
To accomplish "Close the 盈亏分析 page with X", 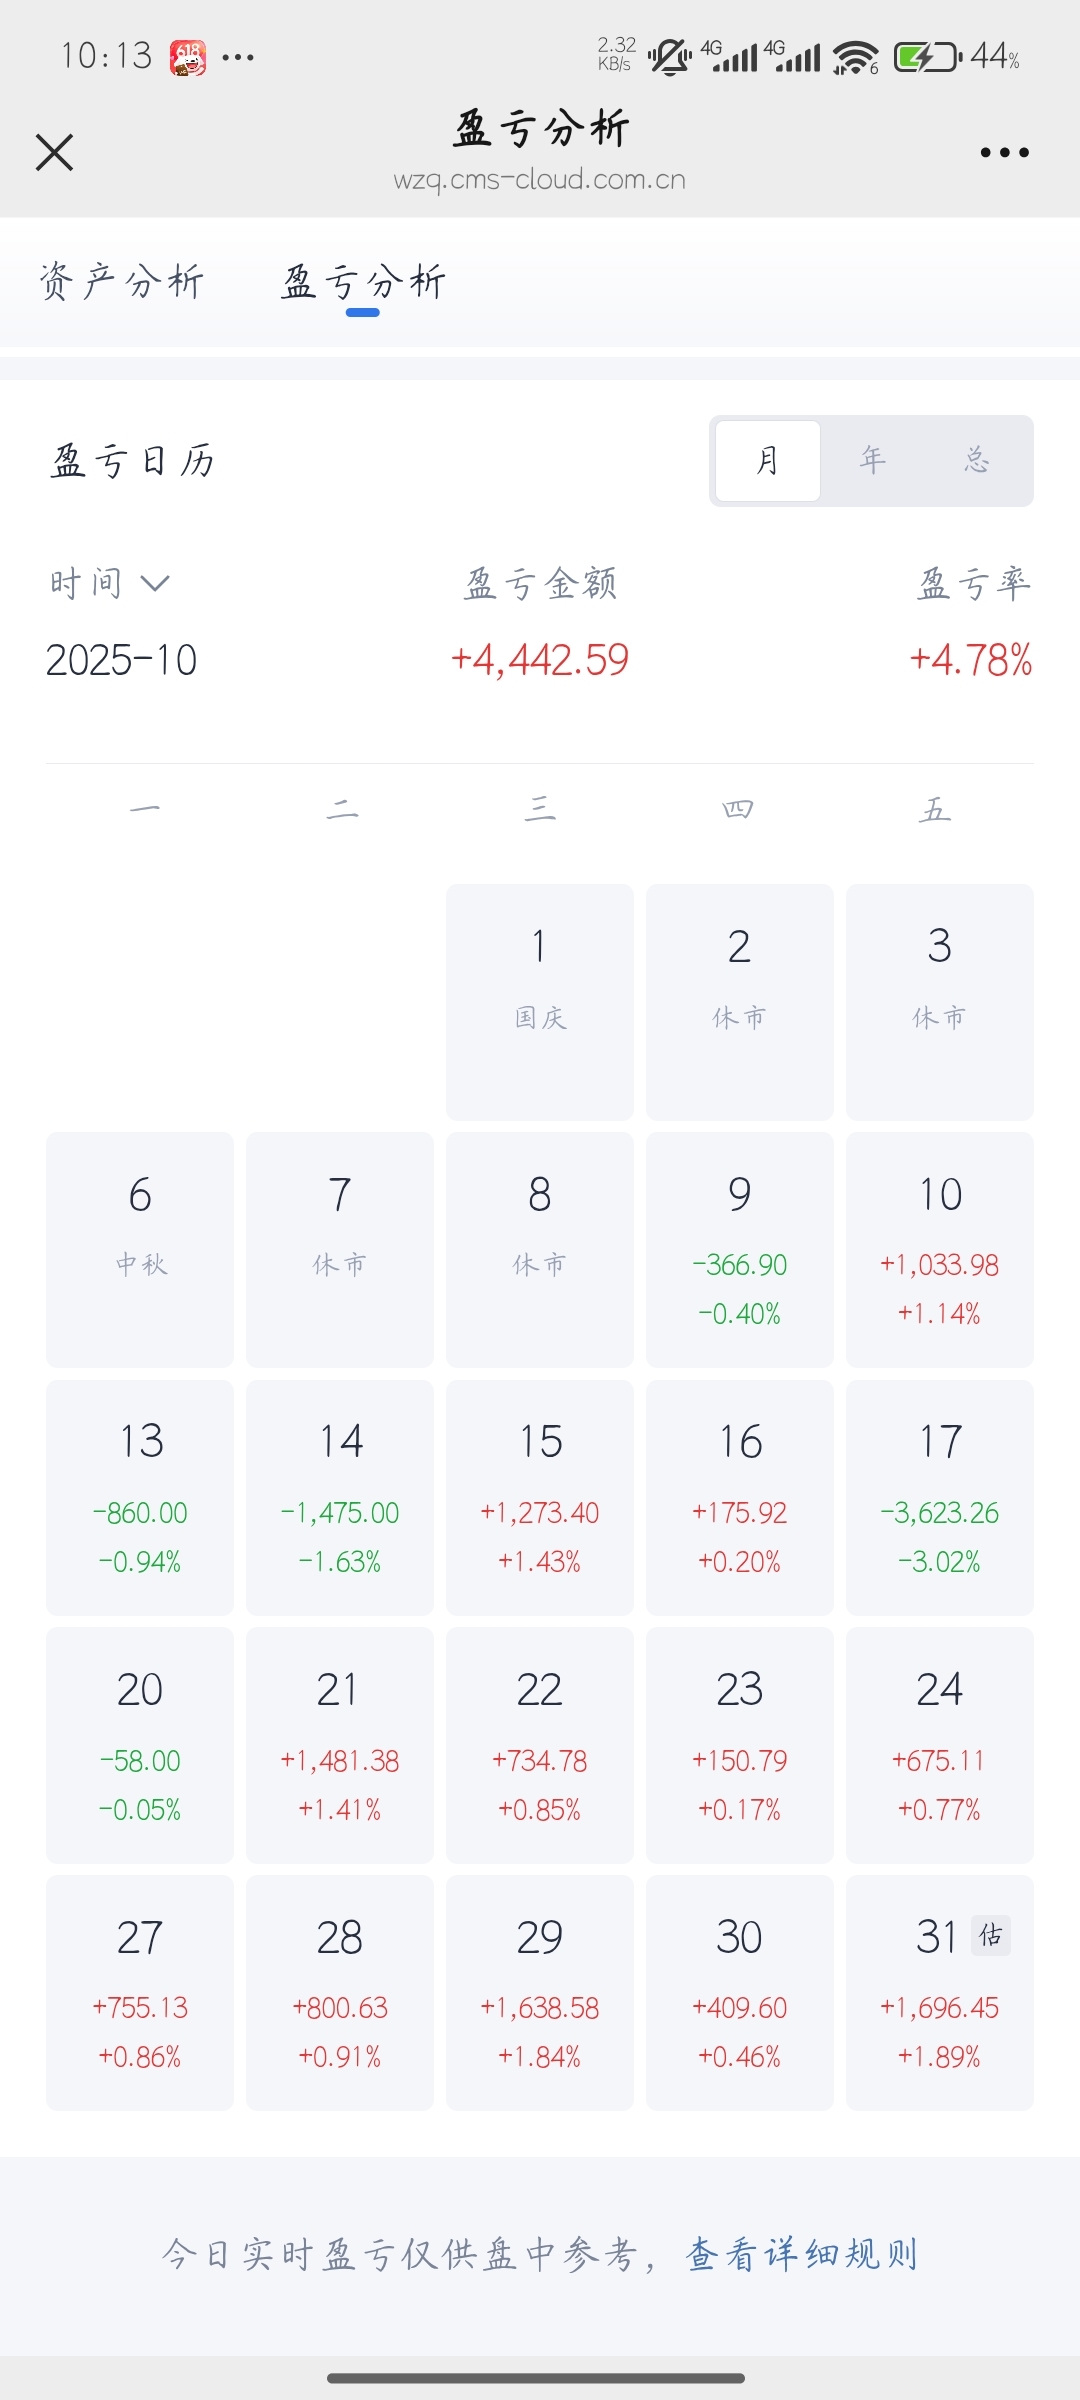I will click(x=54, y=153).
